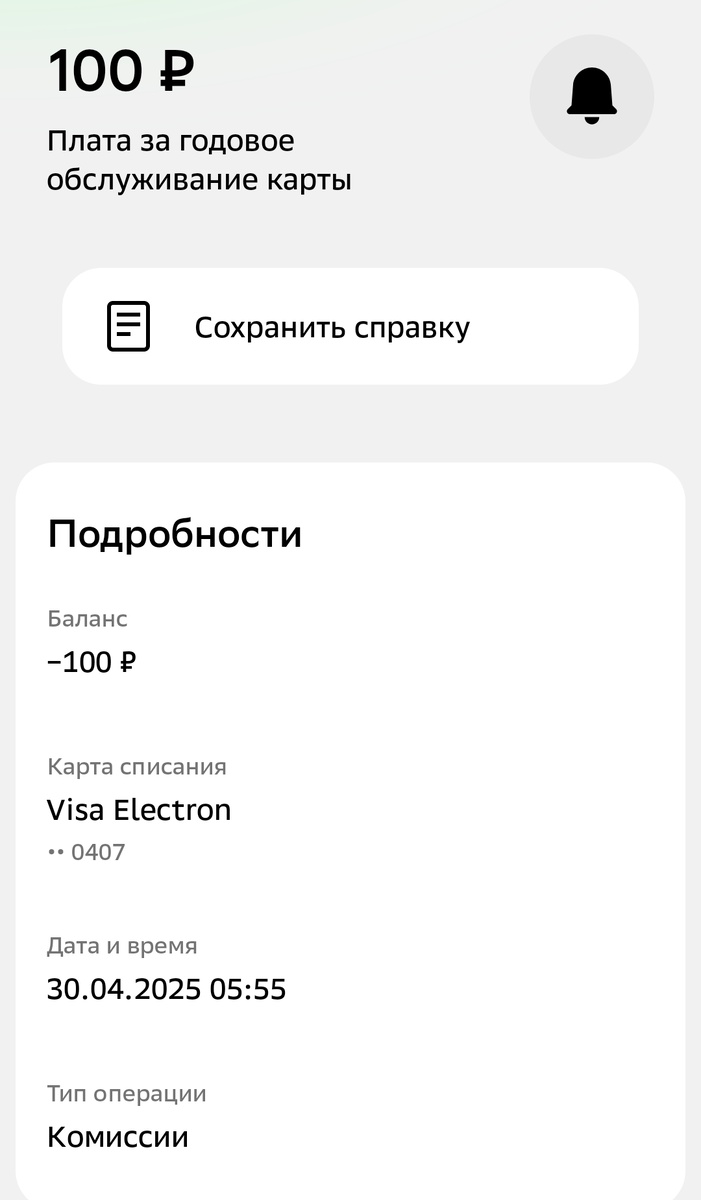Click the notification bell at the top right

592,96
